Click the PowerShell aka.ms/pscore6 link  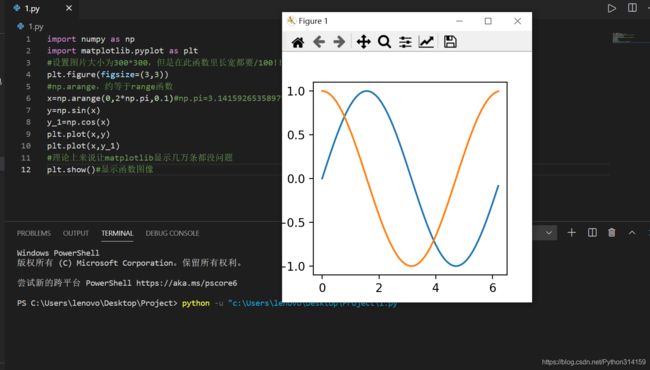187,283
